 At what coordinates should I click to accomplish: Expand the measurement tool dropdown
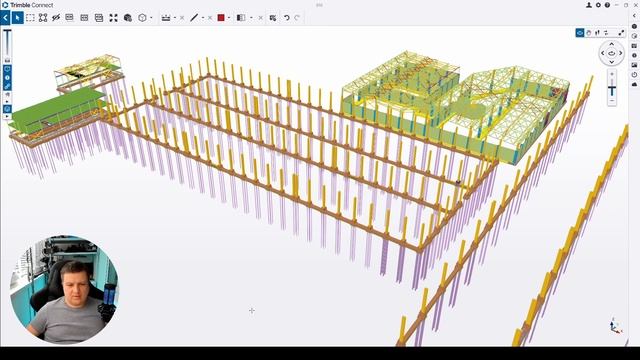point(175,18)
